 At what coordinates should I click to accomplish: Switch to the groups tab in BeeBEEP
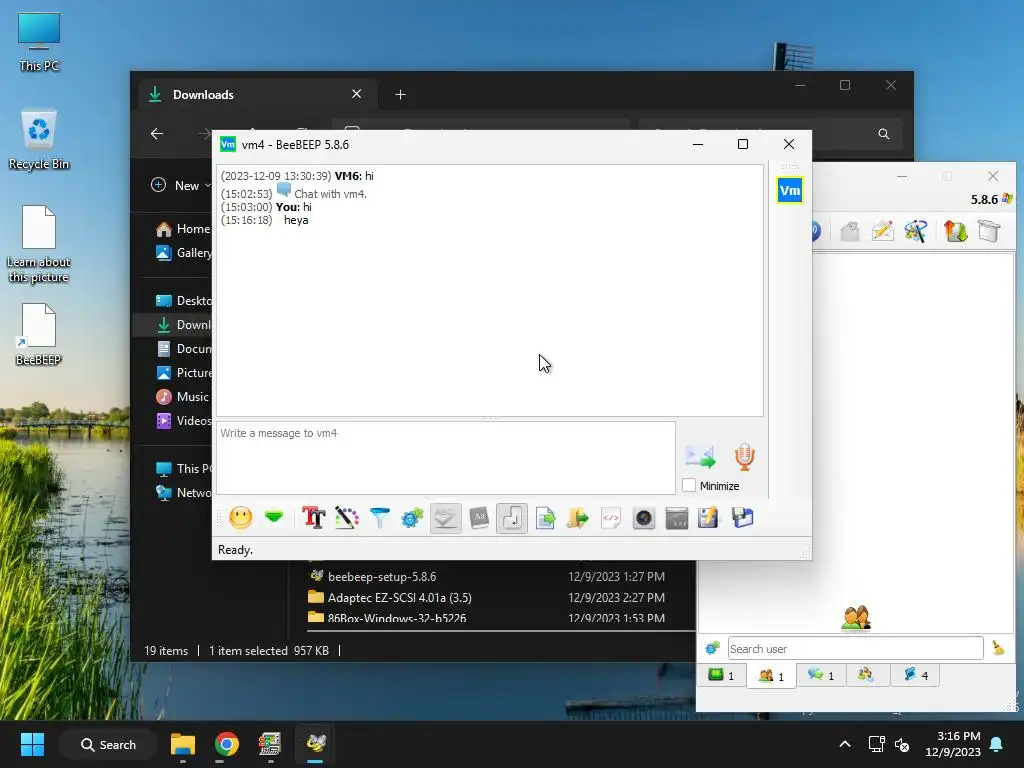[868, 675]
